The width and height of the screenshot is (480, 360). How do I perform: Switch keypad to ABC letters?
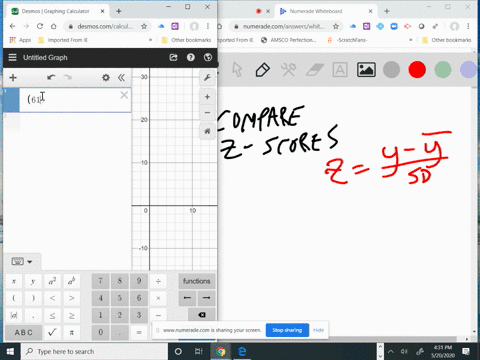(24, 332)
